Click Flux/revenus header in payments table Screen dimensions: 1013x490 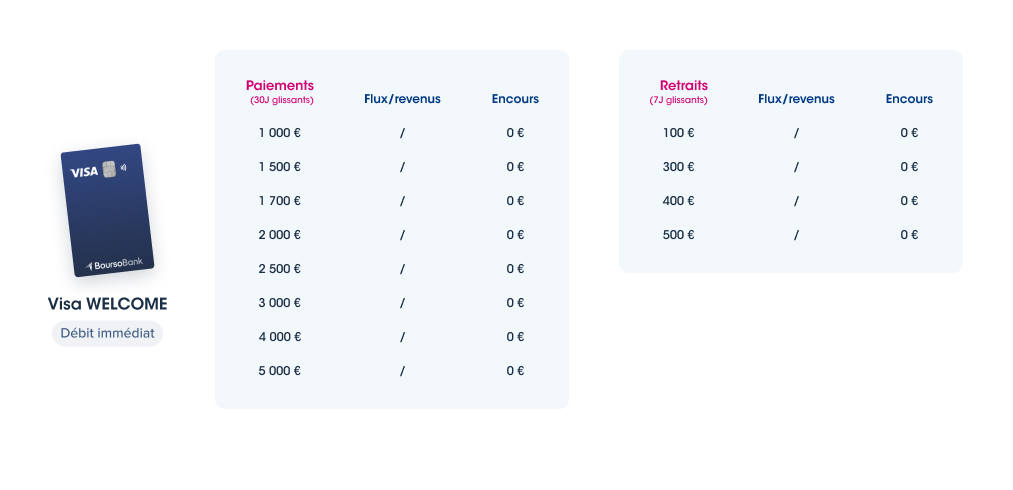click(402, 99)
